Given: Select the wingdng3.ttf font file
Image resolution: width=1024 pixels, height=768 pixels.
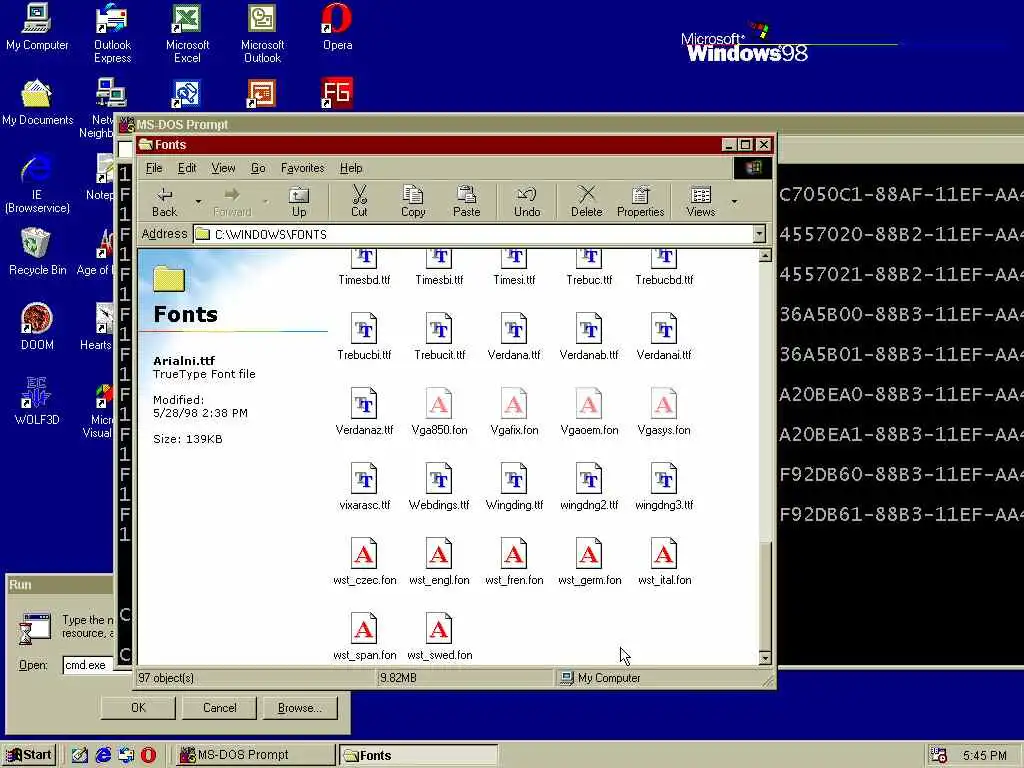Looking at the screenshot, I should [x=664, y=487].
